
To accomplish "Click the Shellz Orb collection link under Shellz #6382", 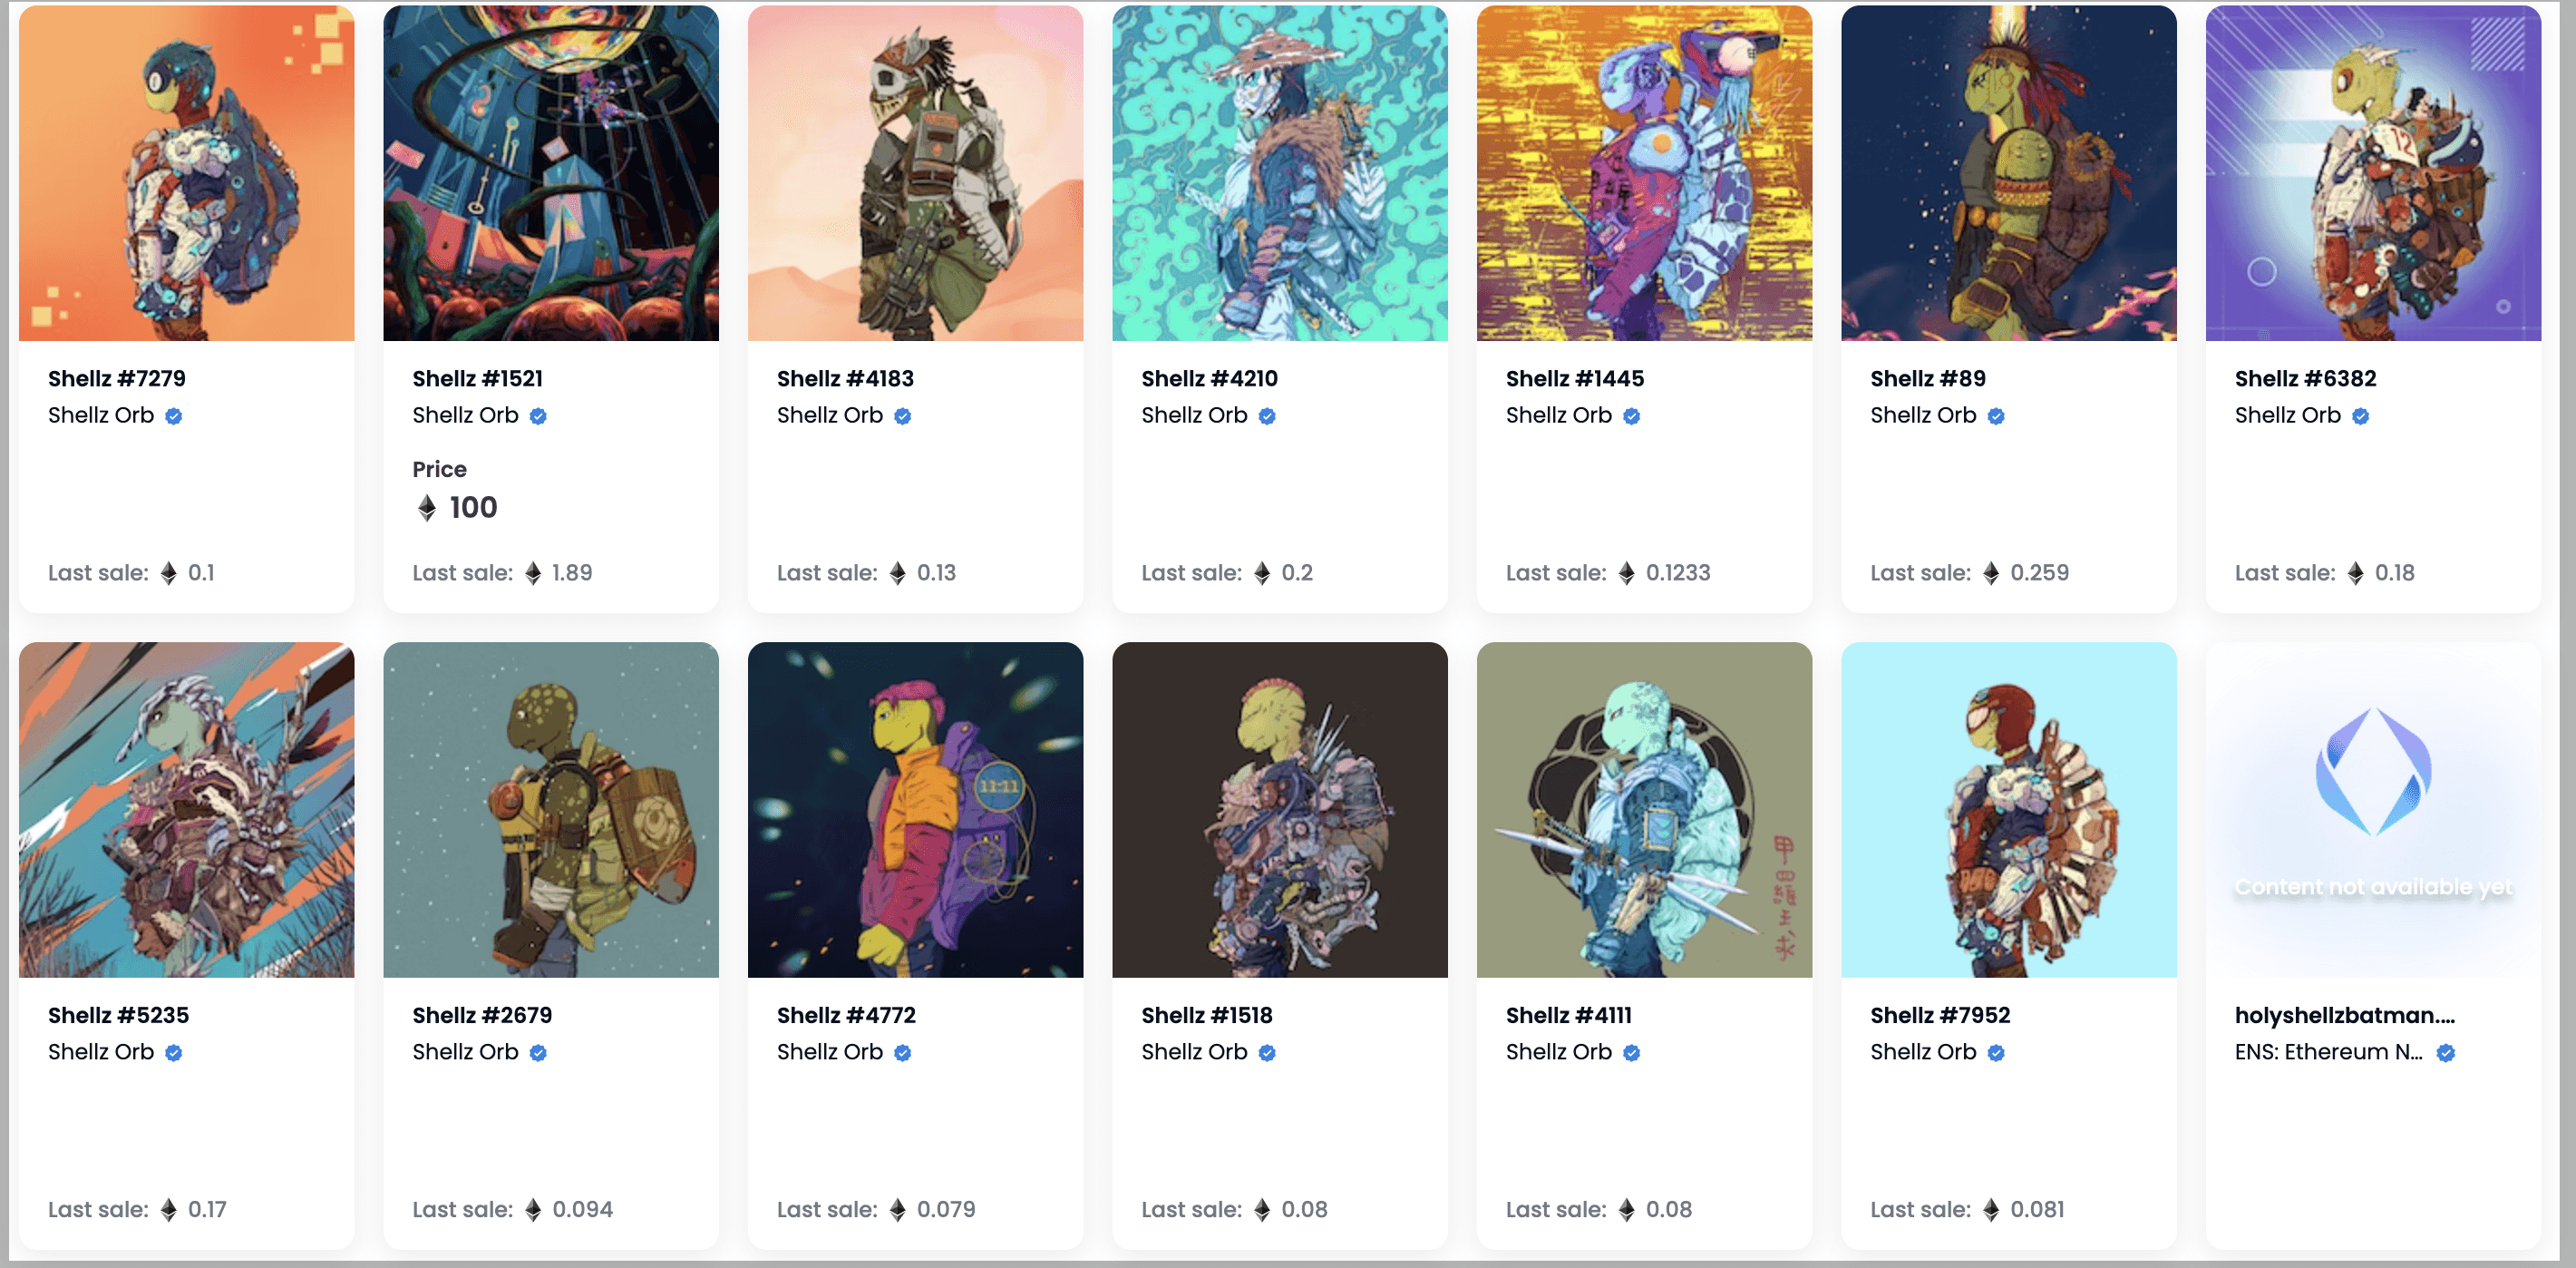I will [x=2287, y=415].
